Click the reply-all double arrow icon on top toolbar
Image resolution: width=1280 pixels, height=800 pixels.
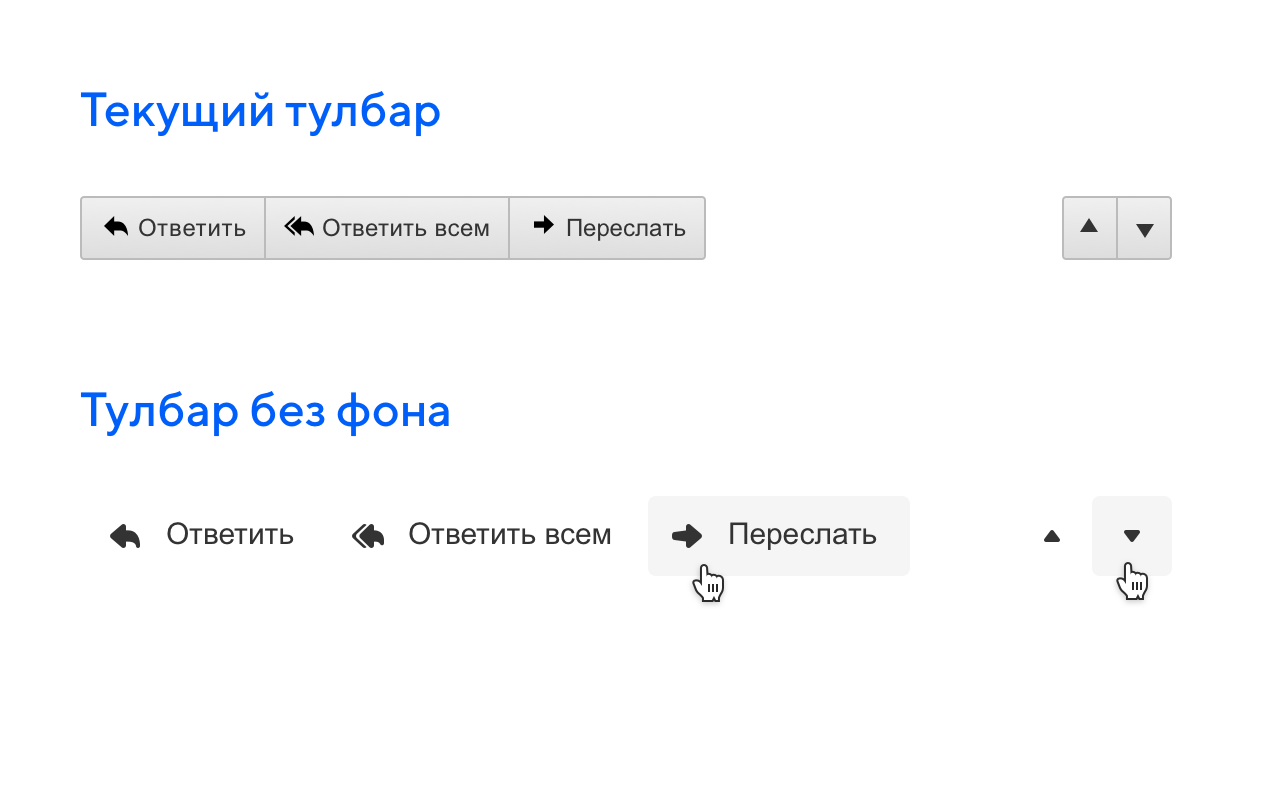298,227
